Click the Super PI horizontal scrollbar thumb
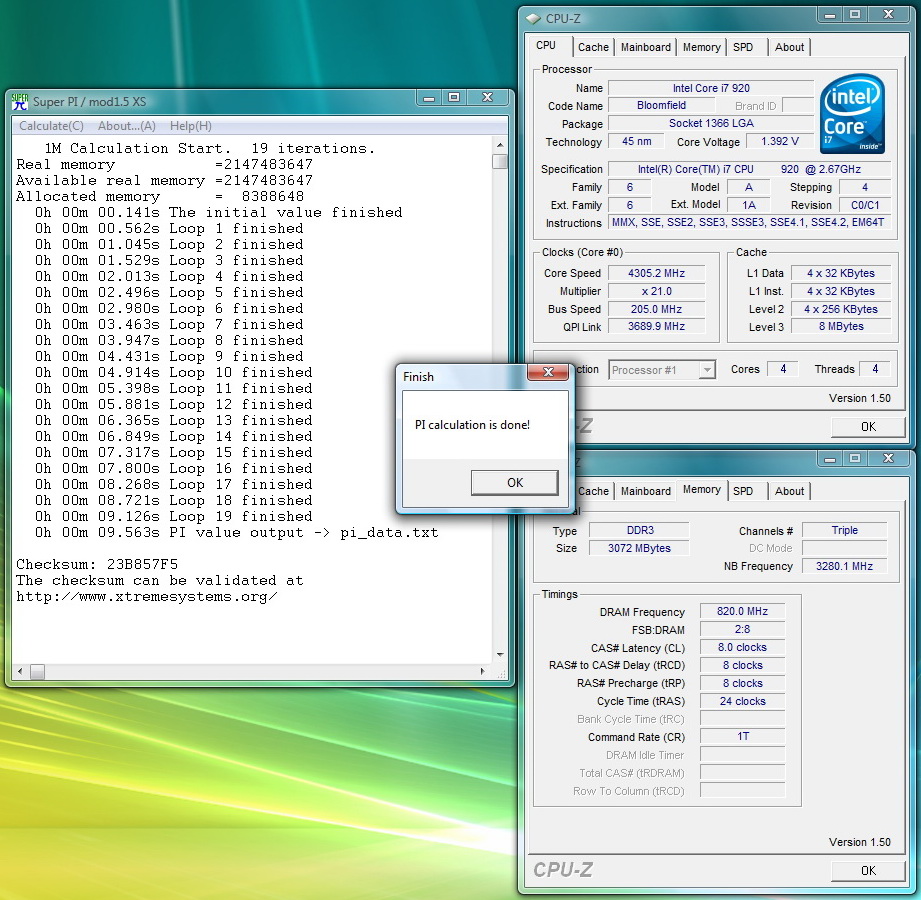 point(38,671)
